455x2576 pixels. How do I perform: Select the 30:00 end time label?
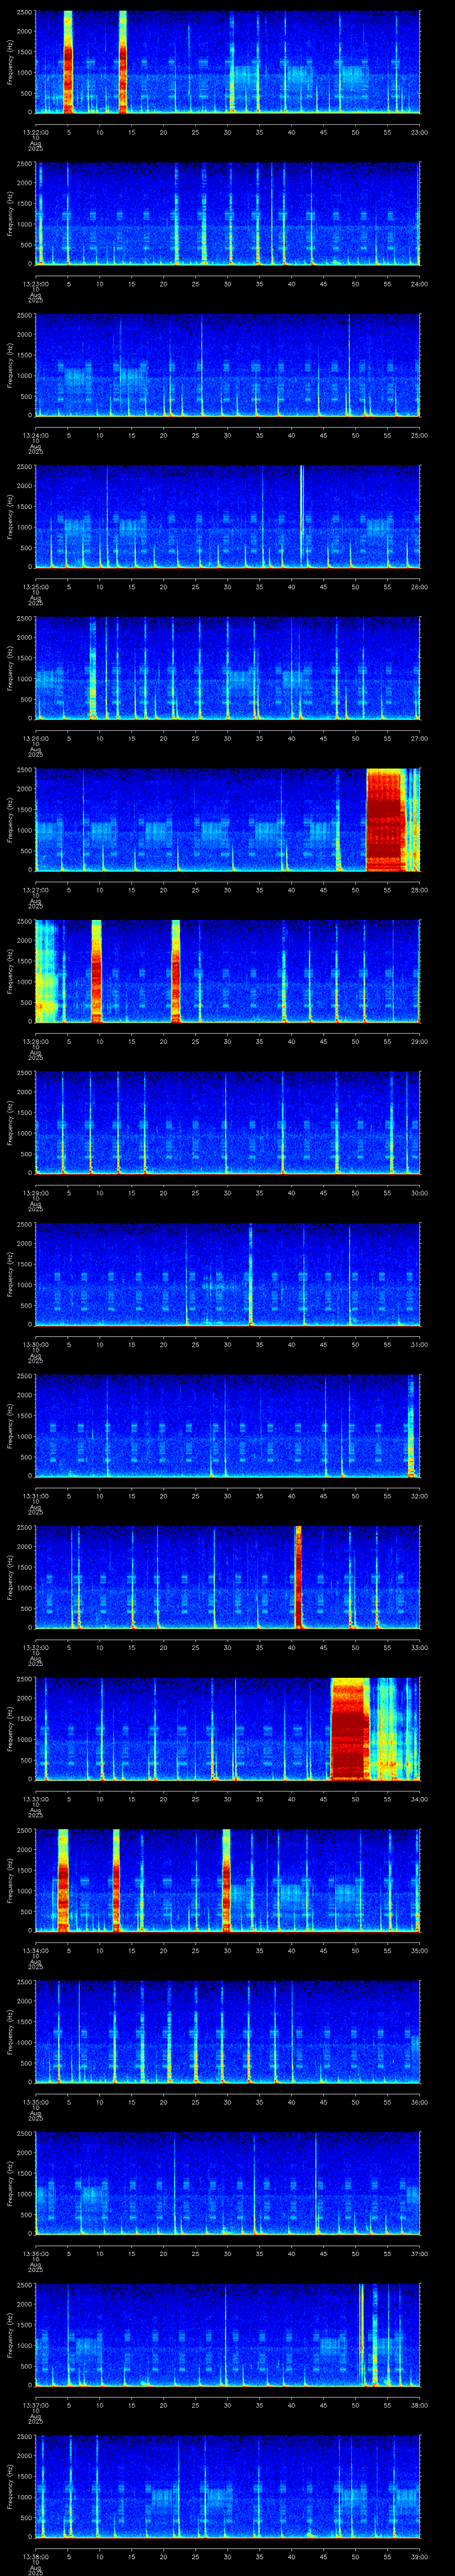click(419, 1192)
